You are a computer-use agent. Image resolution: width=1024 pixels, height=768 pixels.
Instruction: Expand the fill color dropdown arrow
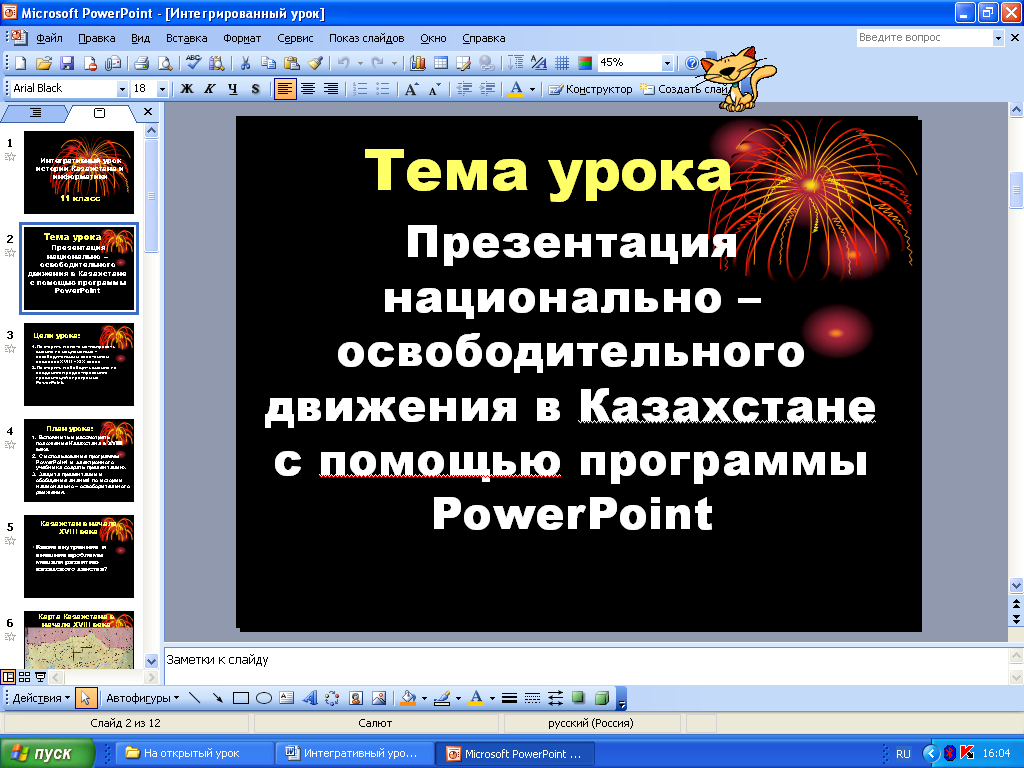(424, 698)
